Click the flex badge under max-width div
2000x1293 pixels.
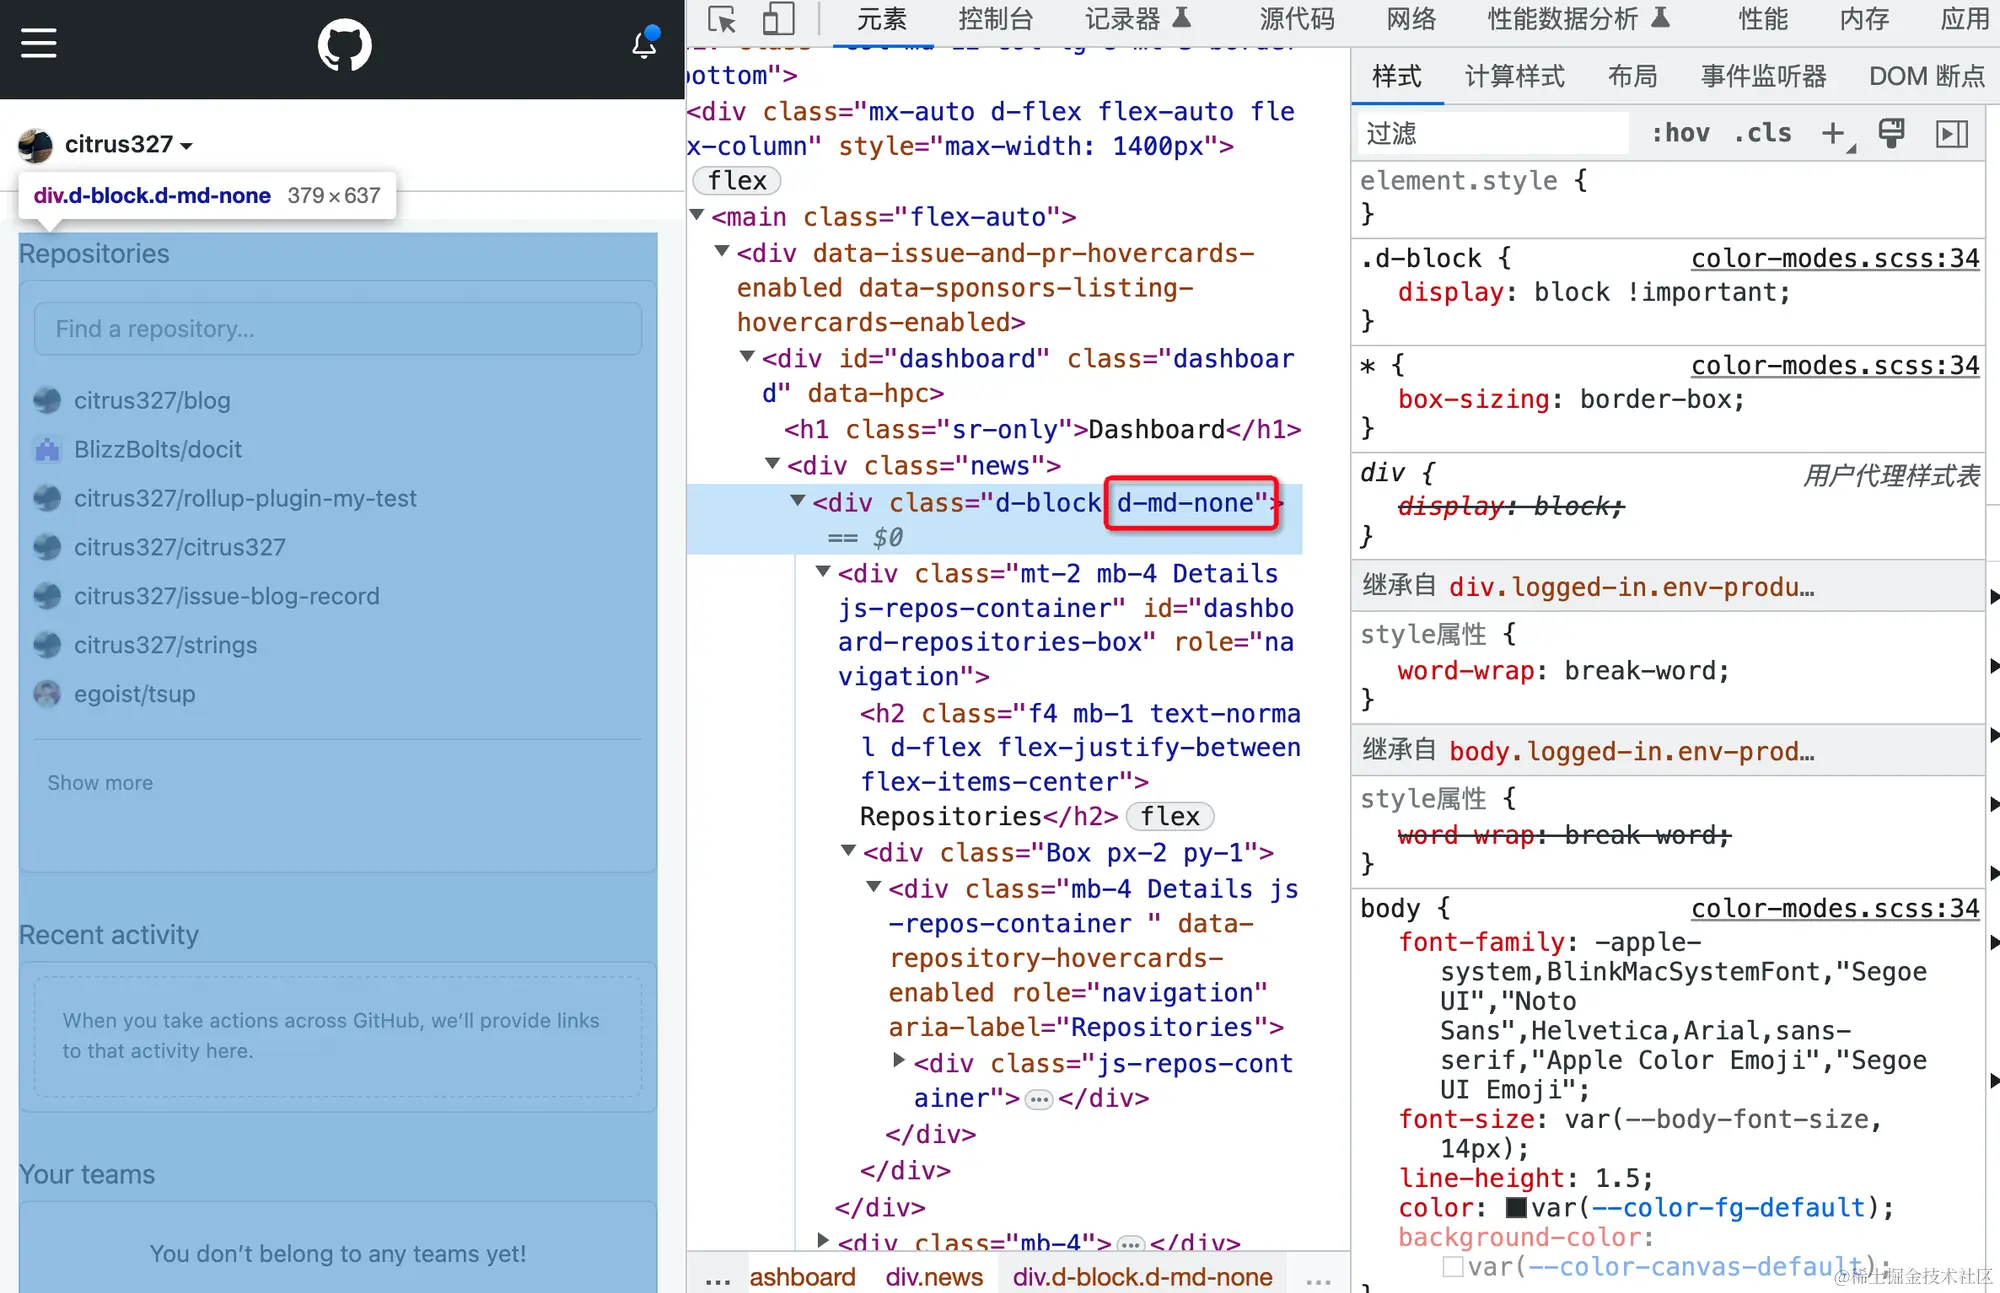[737, 181]
